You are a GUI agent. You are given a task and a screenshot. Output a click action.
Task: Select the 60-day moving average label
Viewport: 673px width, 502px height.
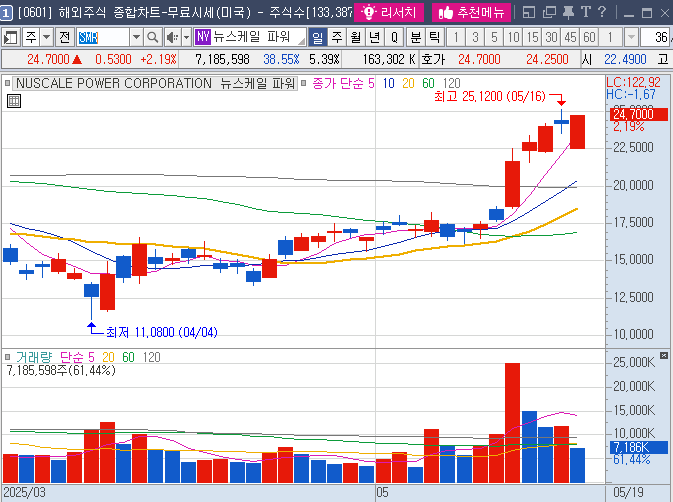click(x=428, y=83)
